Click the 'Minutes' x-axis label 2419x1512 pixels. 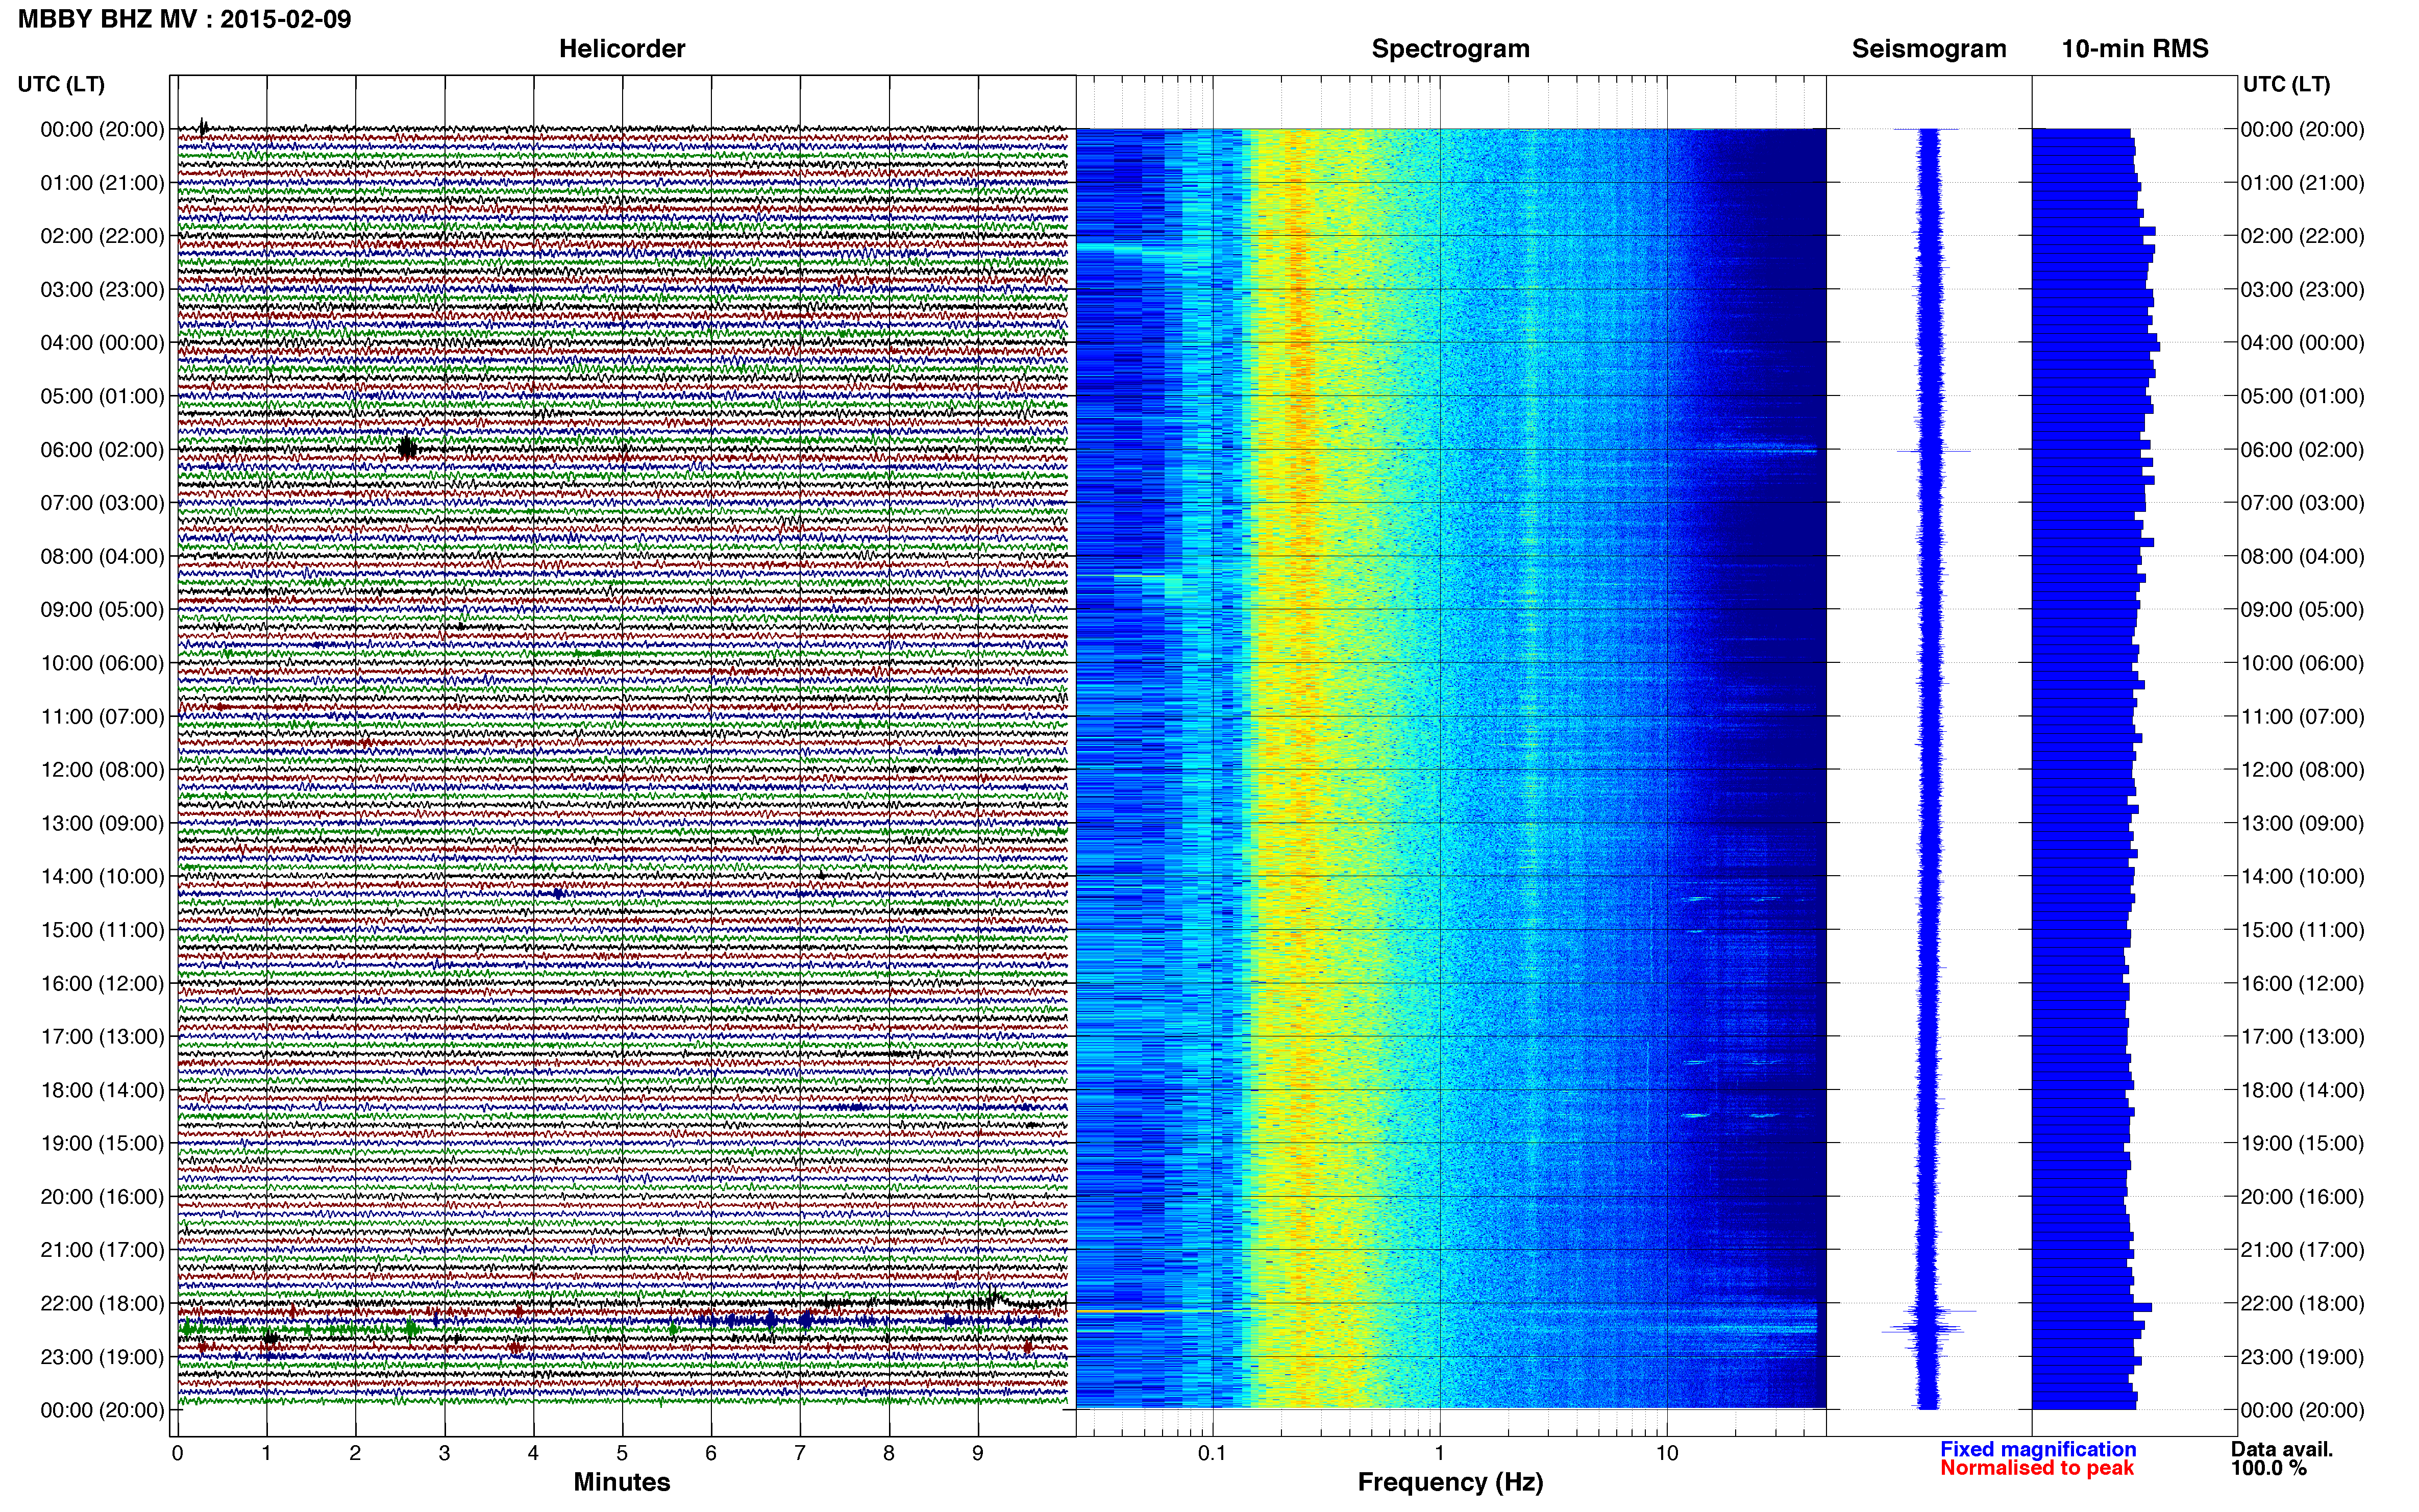(x=622, y=1482)
